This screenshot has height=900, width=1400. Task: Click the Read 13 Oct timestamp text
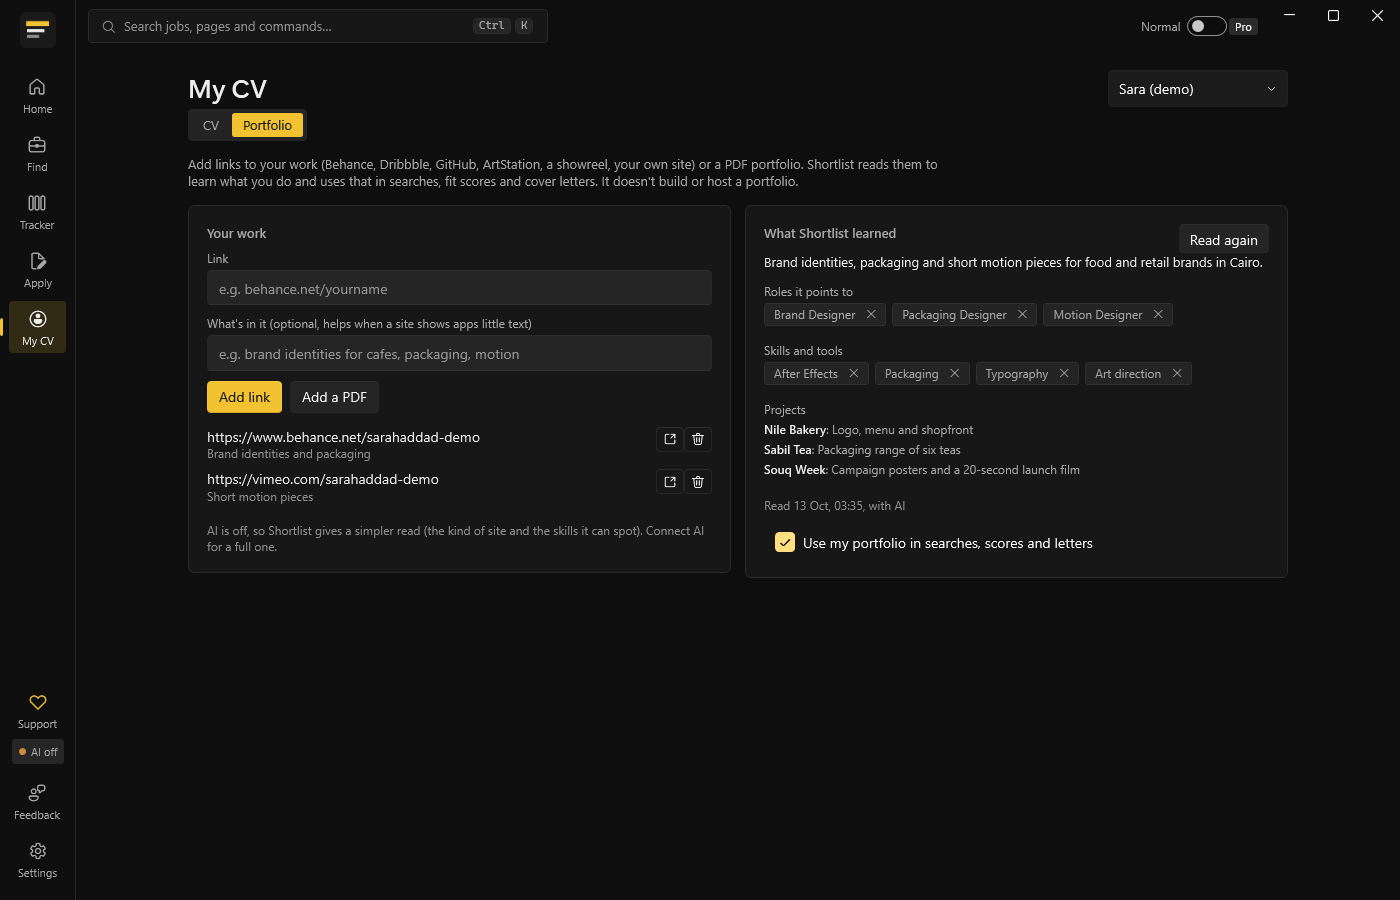click(x=834, y=506)
